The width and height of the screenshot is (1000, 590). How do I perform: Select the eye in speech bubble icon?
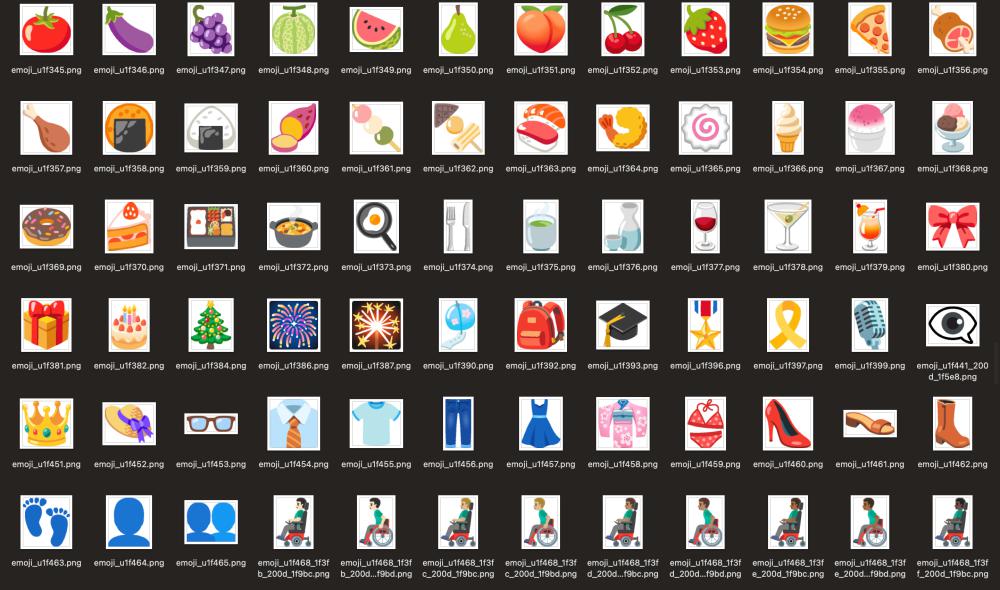click(x=952, y=325)
